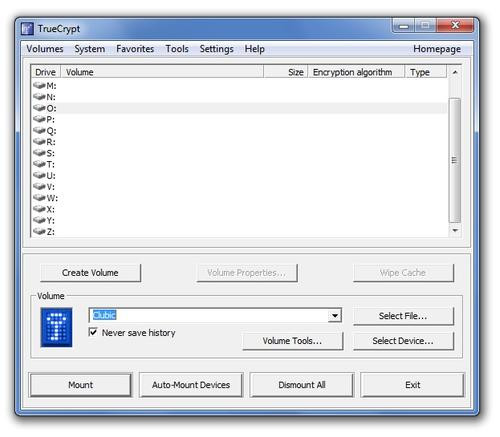The height and width of the screenshot is (437, 500).
Task: Open the Volumes menu
Action: click(45, 49)
